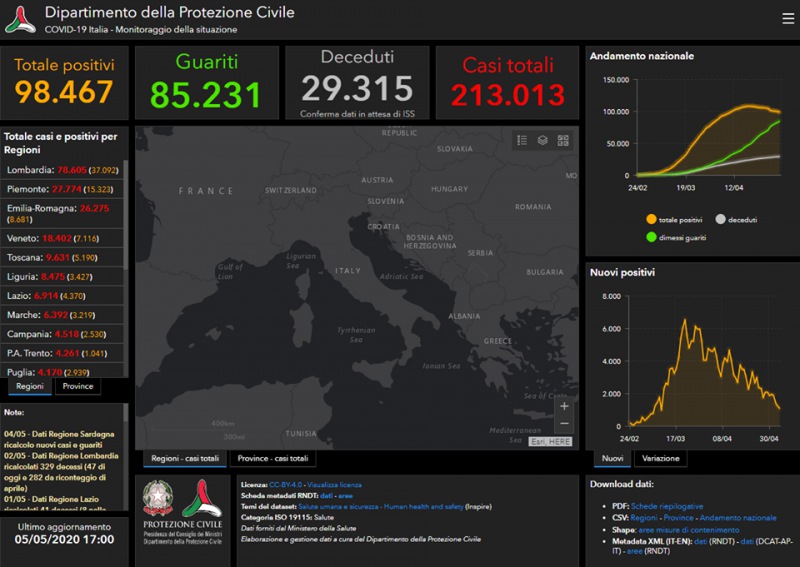
Task: Click the Italian Republic emblem
Action: click(159, 497)
